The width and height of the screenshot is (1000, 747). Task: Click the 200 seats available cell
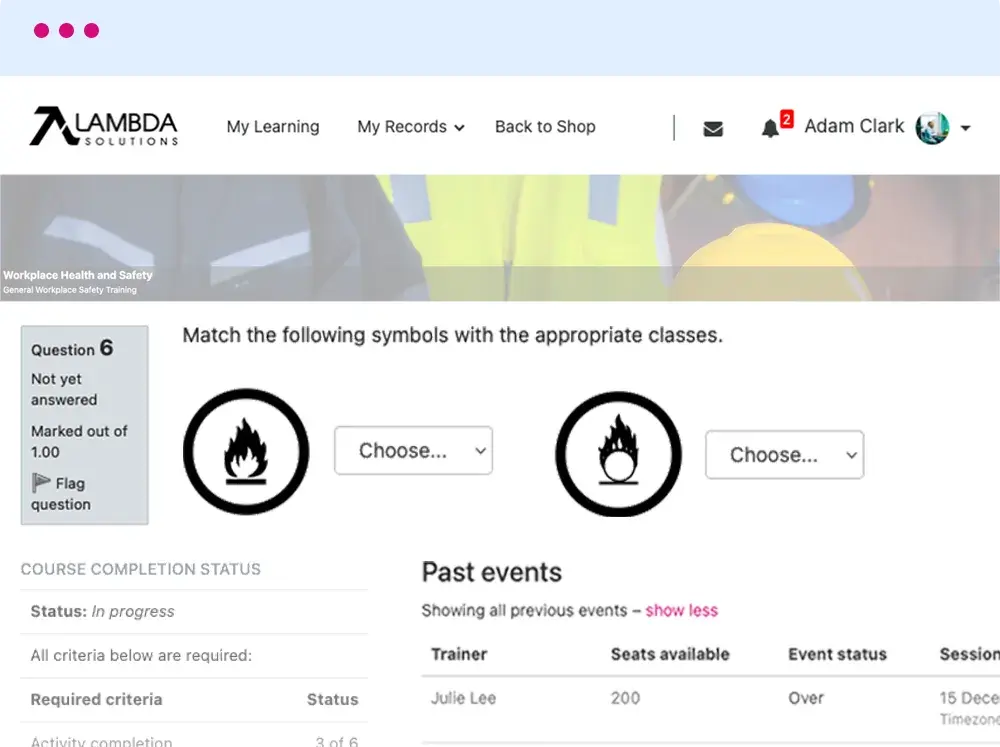click(625, 699)
